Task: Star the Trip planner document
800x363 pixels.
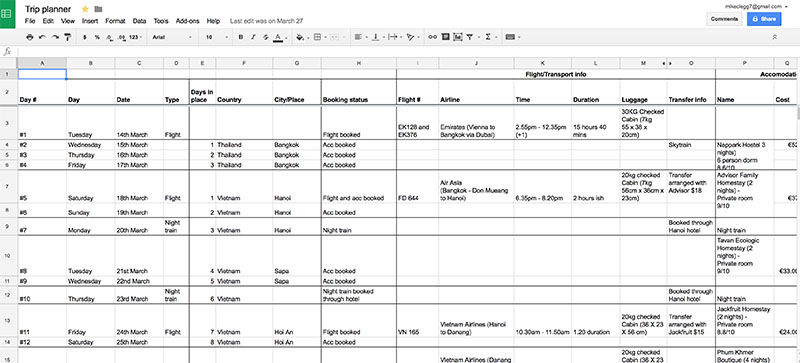Action: point(85,9)
